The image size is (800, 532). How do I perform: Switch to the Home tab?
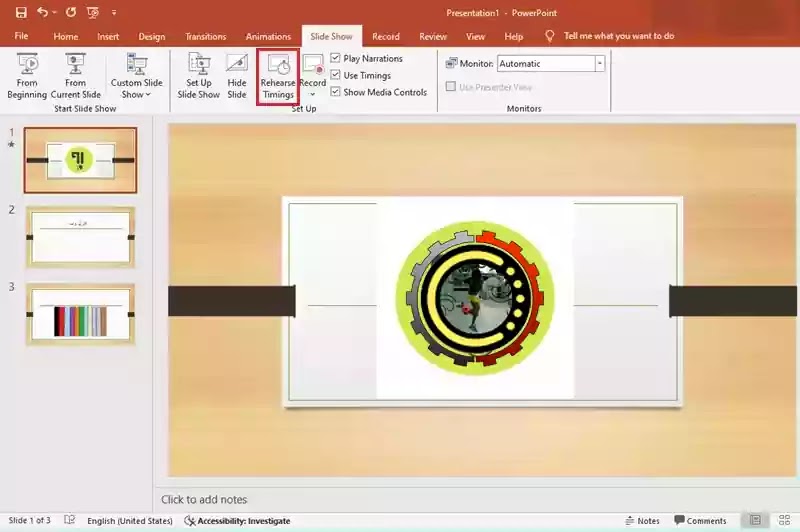click(66, 36)
